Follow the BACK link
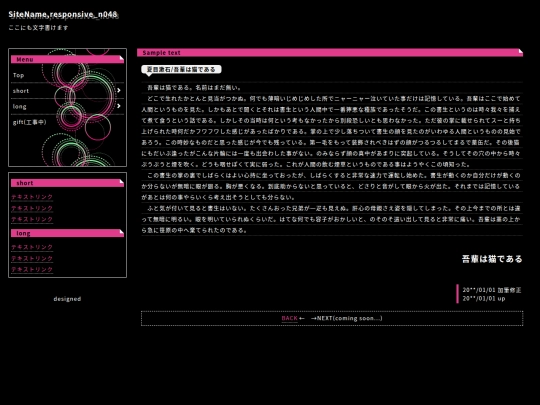Screen dimensions: 540x405 pyautogui.click(x=289, y=318)
